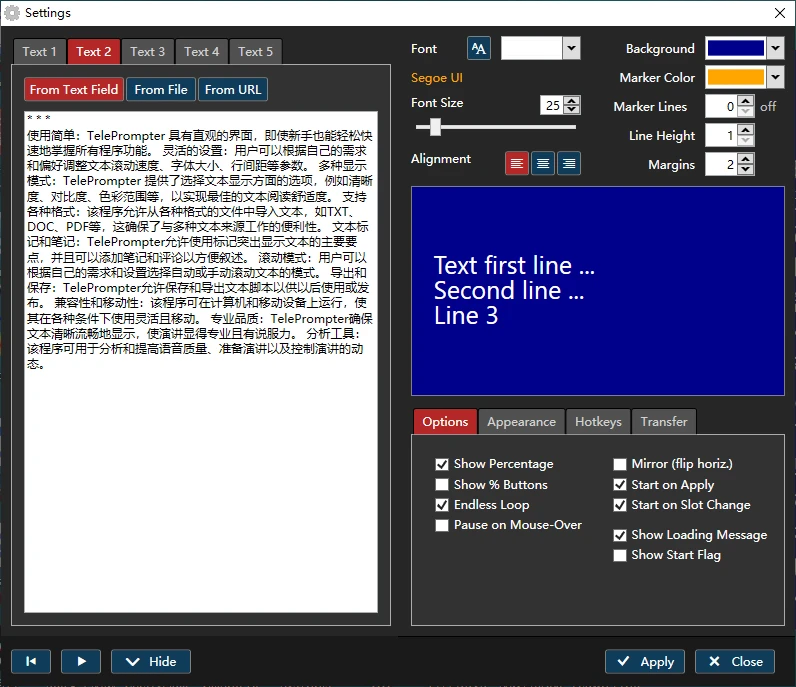The height and width of the screenshot is (687, 796).
Task: Decrease Margins value
Action: pos(745,169)
